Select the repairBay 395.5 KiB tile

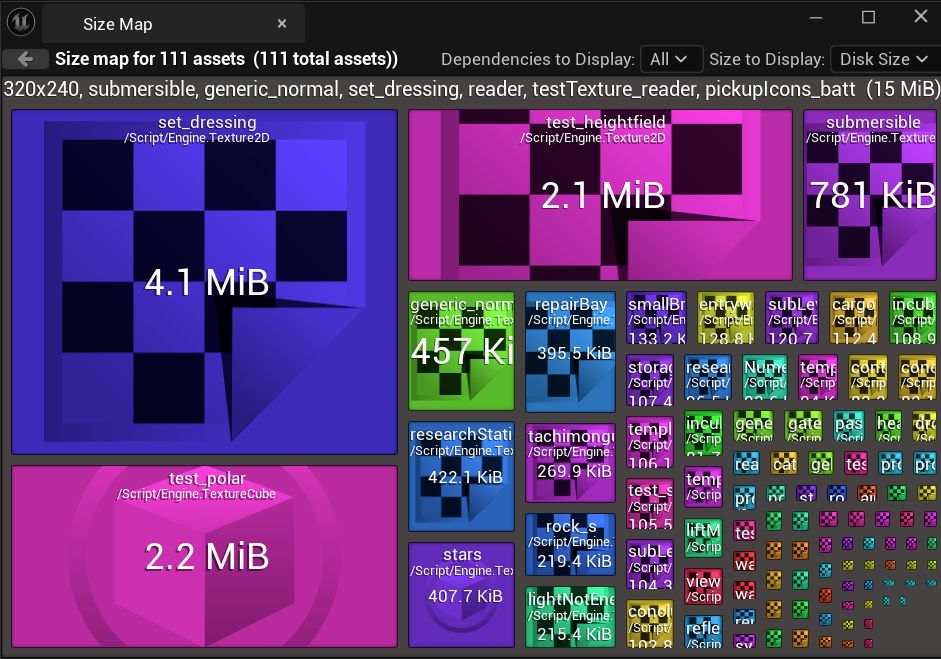[571, 352]
